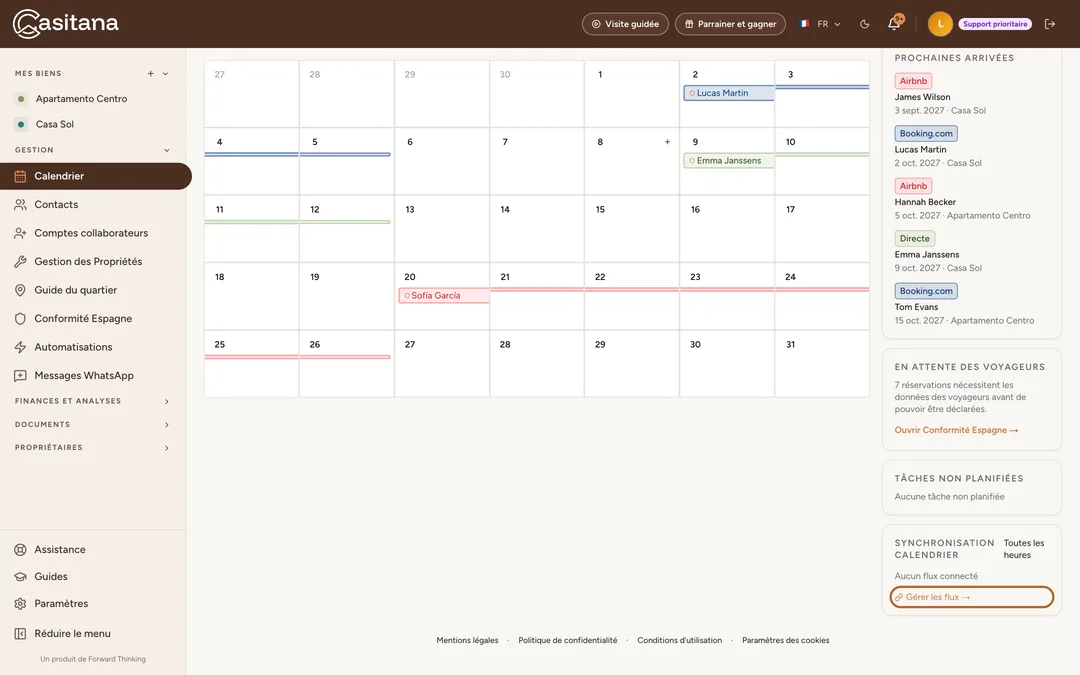Click the user avatar L
Viewport: 1080px width, 675px height.
coord(940,24)
